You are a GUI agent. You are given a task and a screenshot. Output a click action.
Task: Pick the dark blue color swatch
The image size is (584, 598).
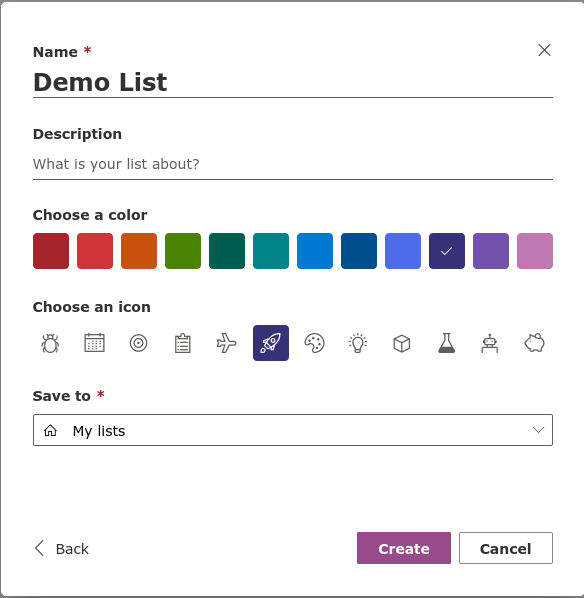click(x=359, y=251)
